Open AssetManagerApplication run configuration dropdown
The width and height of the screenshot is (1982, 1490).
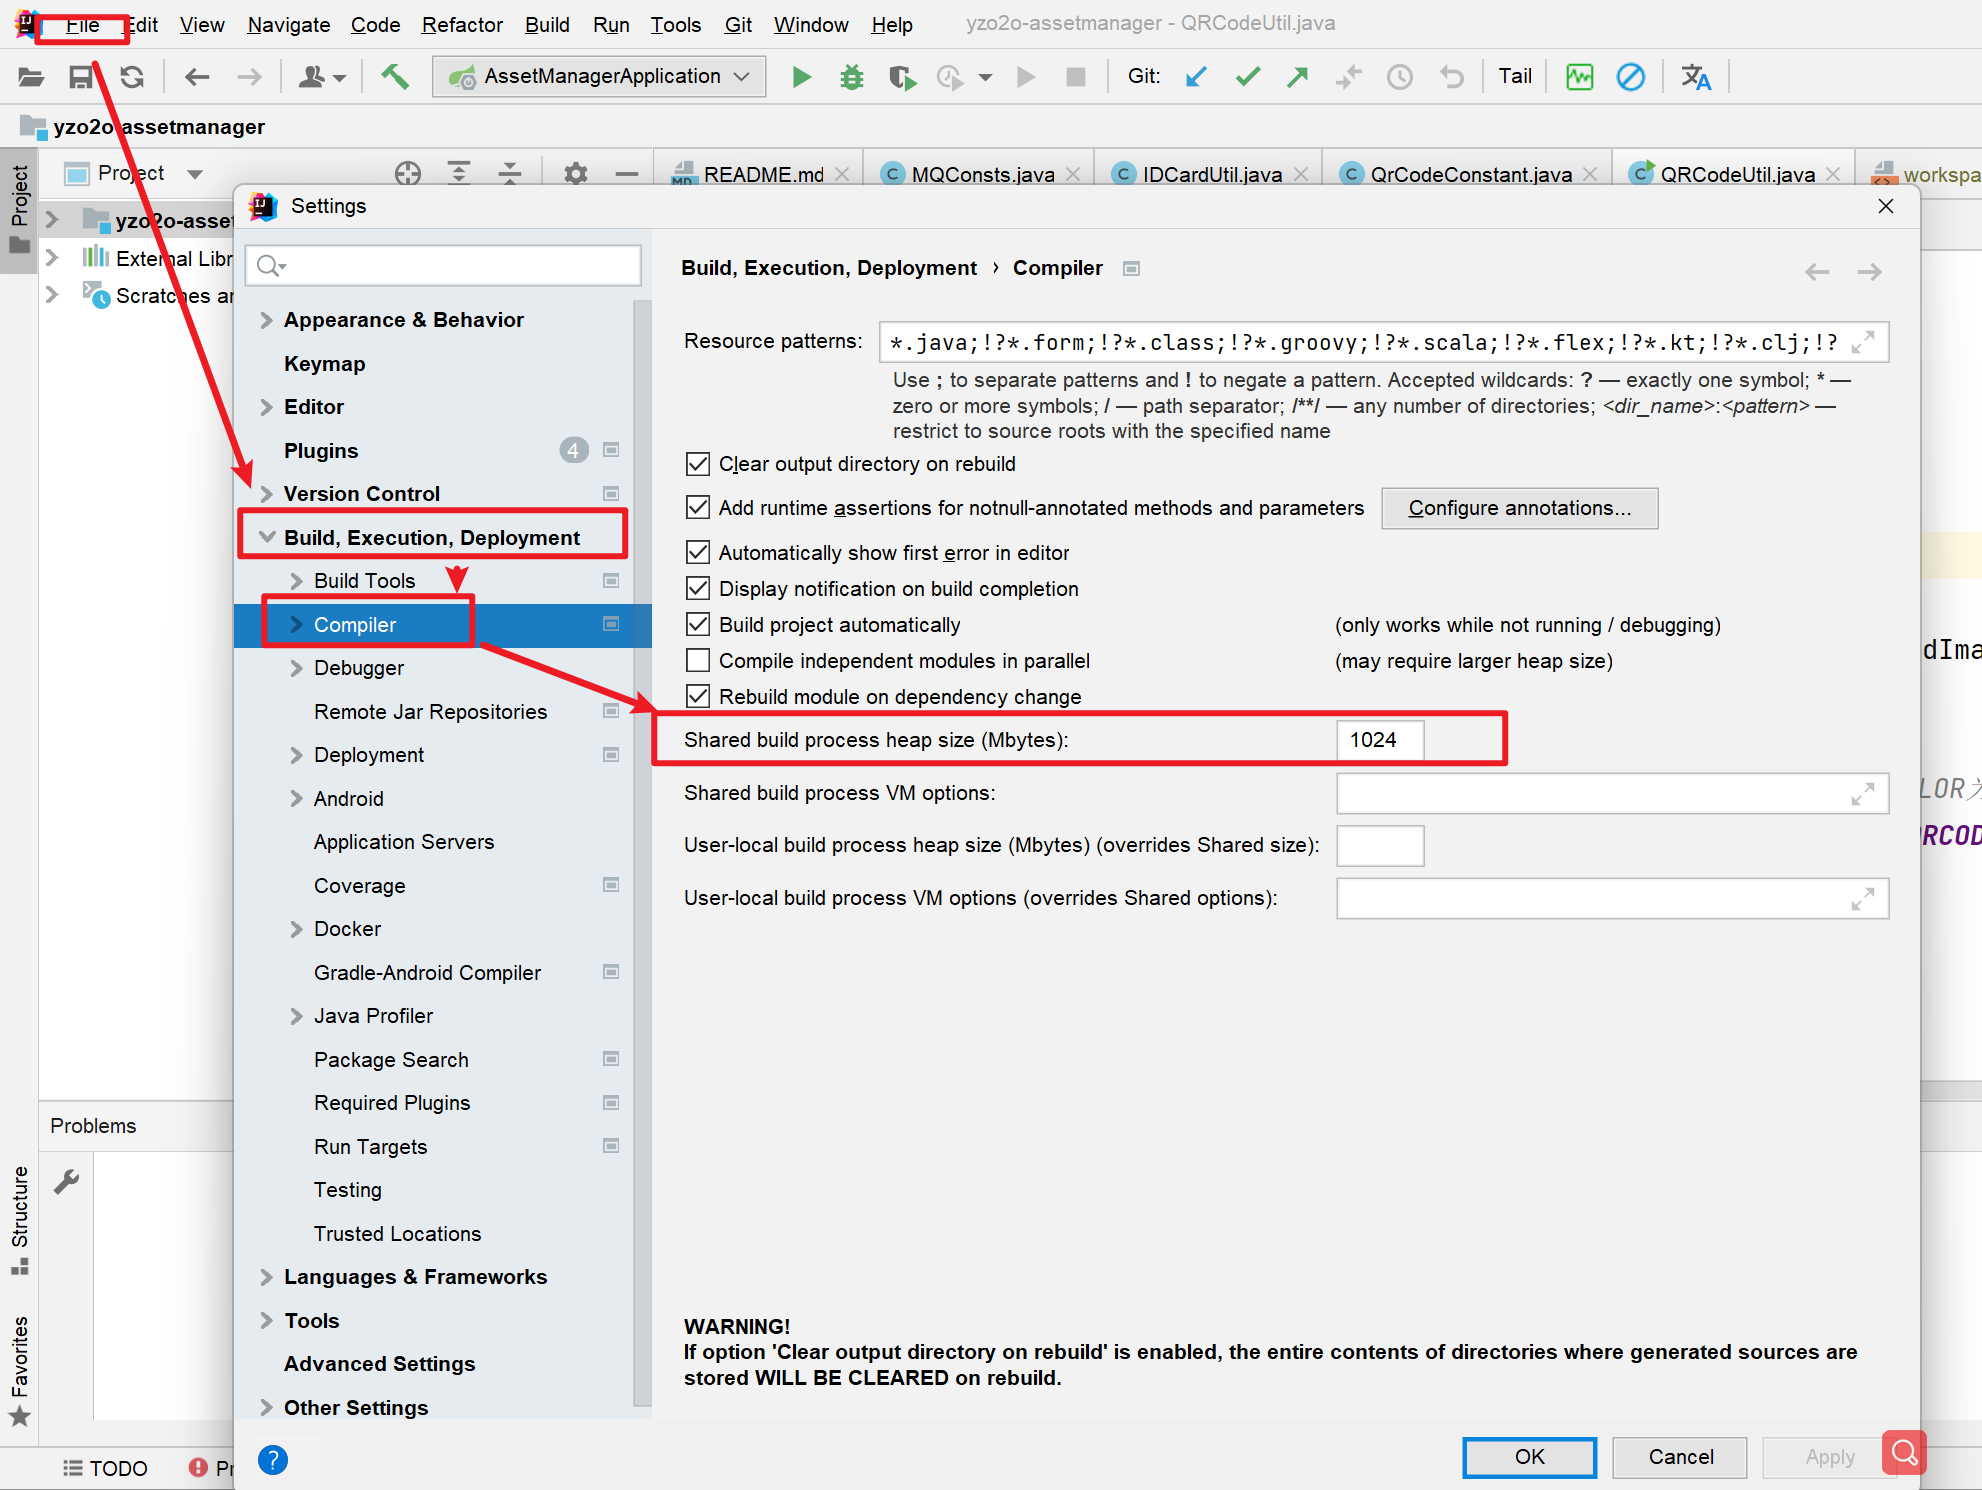tap(600, 77)
